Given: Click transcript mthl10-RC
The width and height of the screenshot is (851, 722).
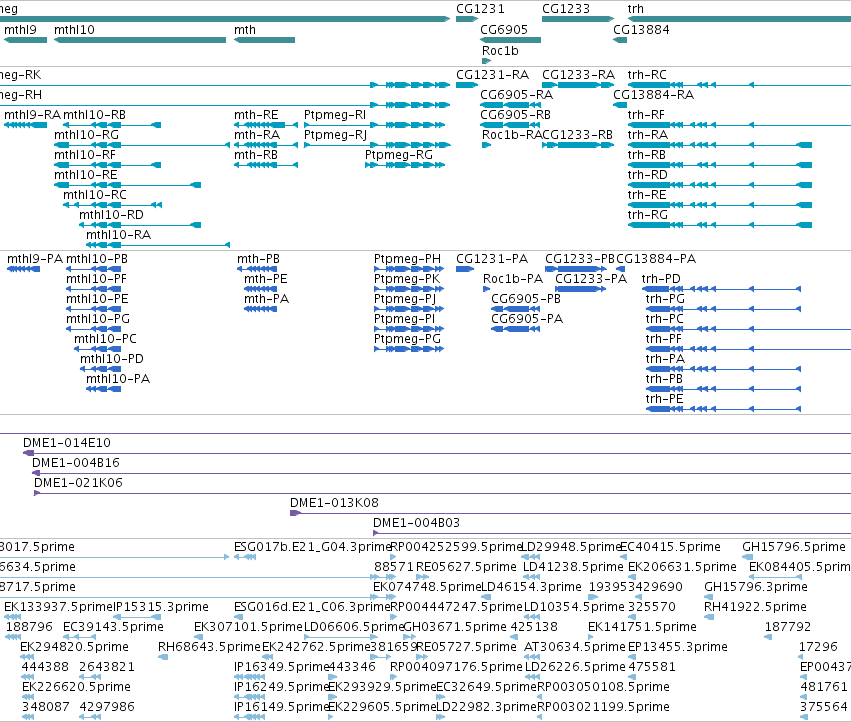Looking at the screenshot, I should (94, 195).
